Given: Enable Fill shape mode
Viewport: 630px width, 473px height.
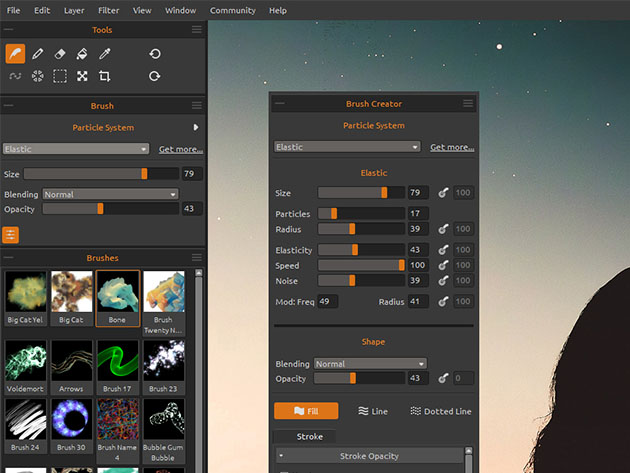Looking at the screenshot, I should pos(306,411).
